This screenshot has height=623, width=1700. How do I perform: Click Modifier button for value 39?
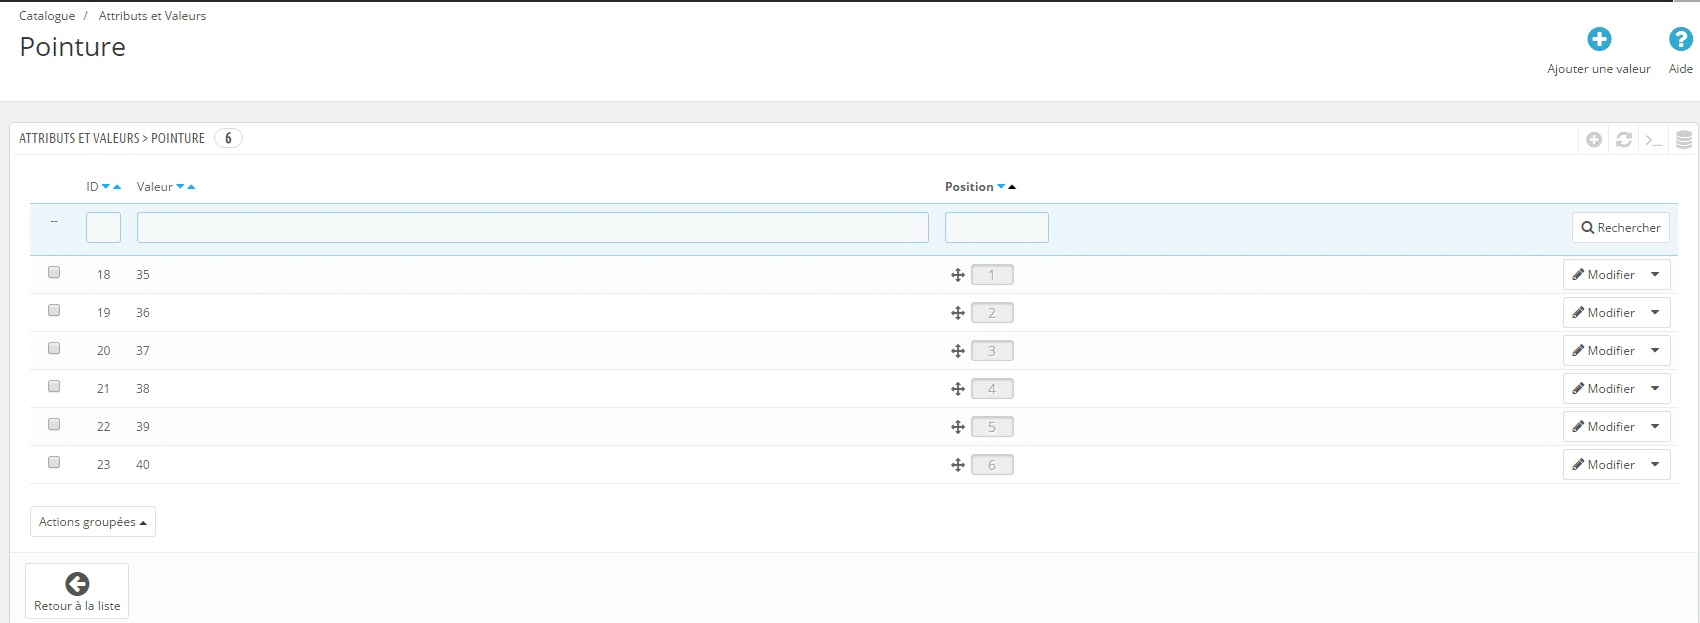click(1603, 427)
